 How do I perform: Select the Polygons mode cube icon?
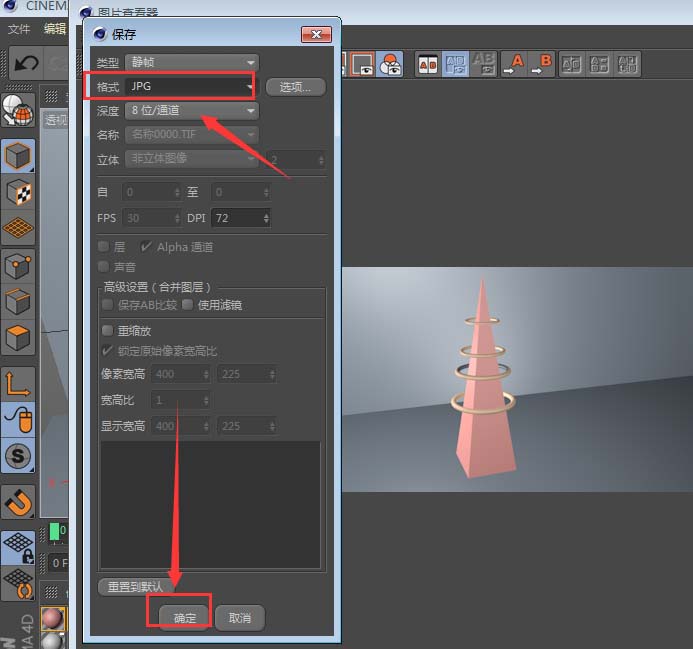(x=18, y=337)
